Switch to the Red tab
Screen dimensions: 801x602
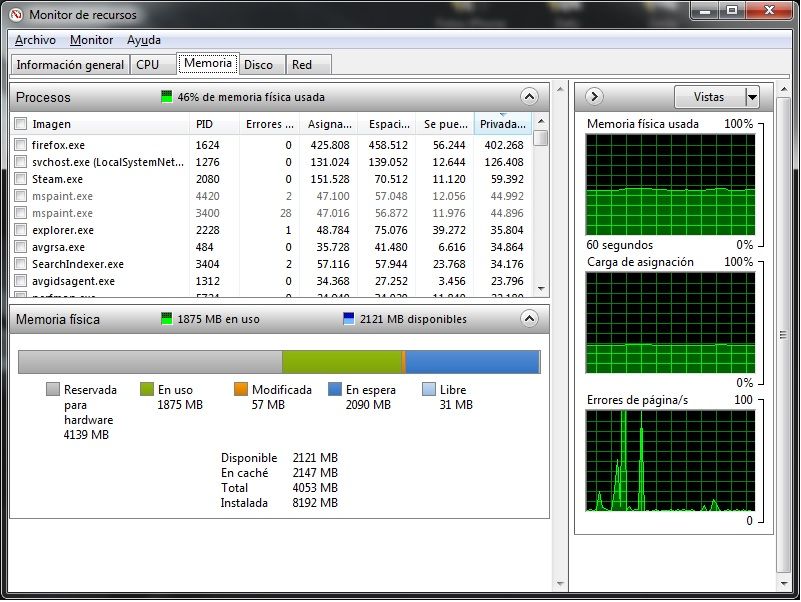(x=309, y=65)
